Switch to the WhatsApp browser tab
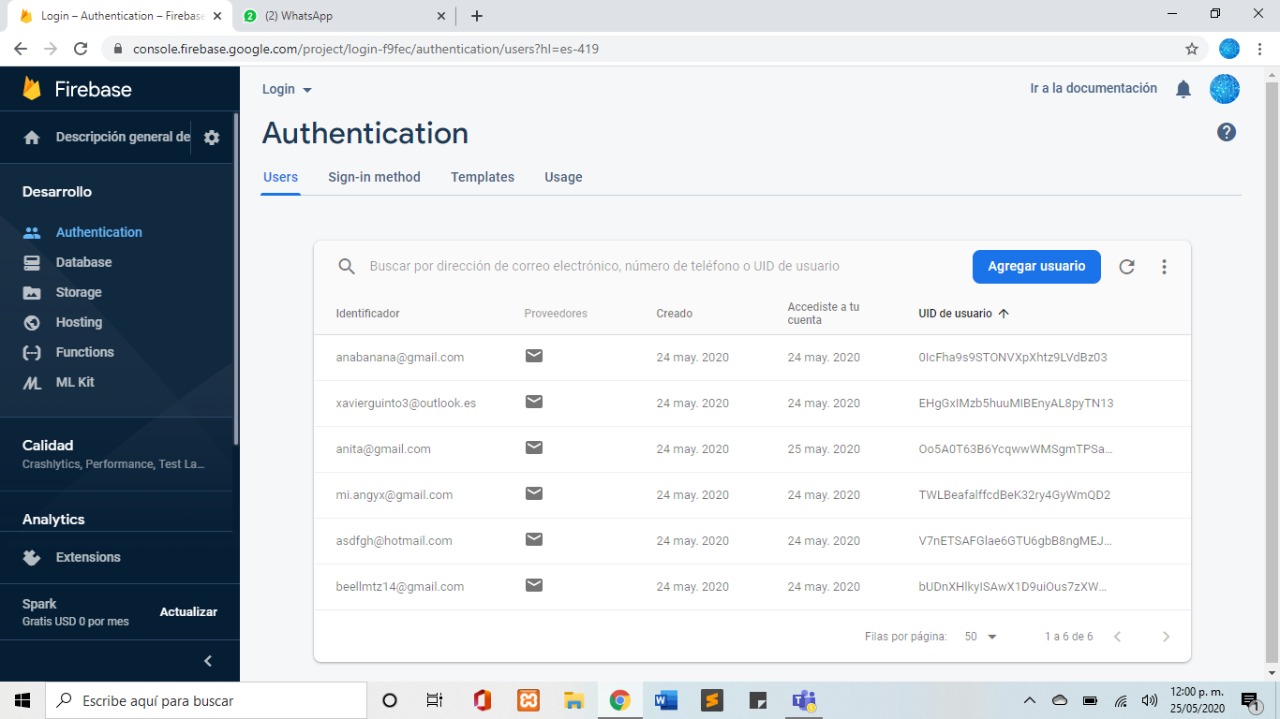The height and width of the screenshot is (719, 1280). point(343,16)
